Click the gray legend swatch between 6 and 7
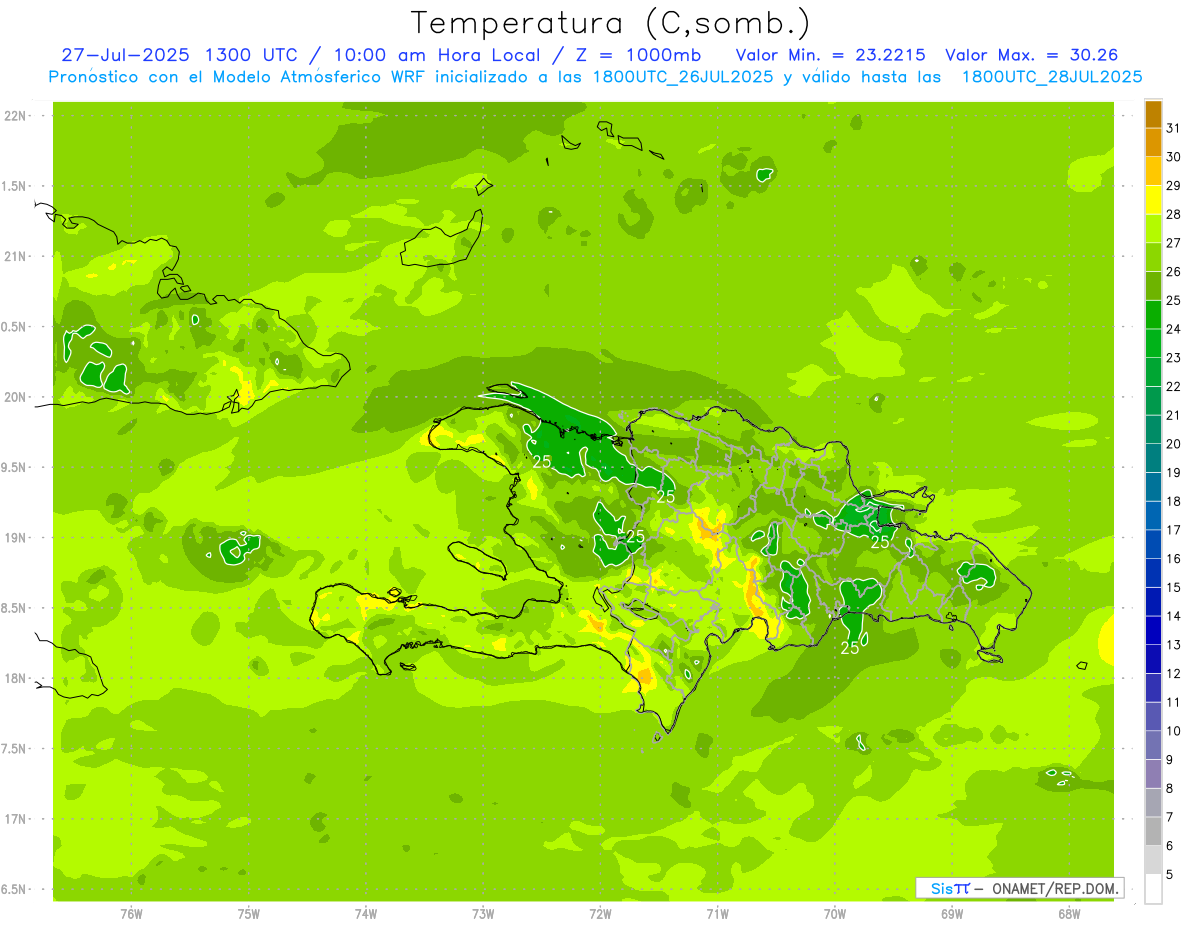1200x927 pixels. point(1153,832)
